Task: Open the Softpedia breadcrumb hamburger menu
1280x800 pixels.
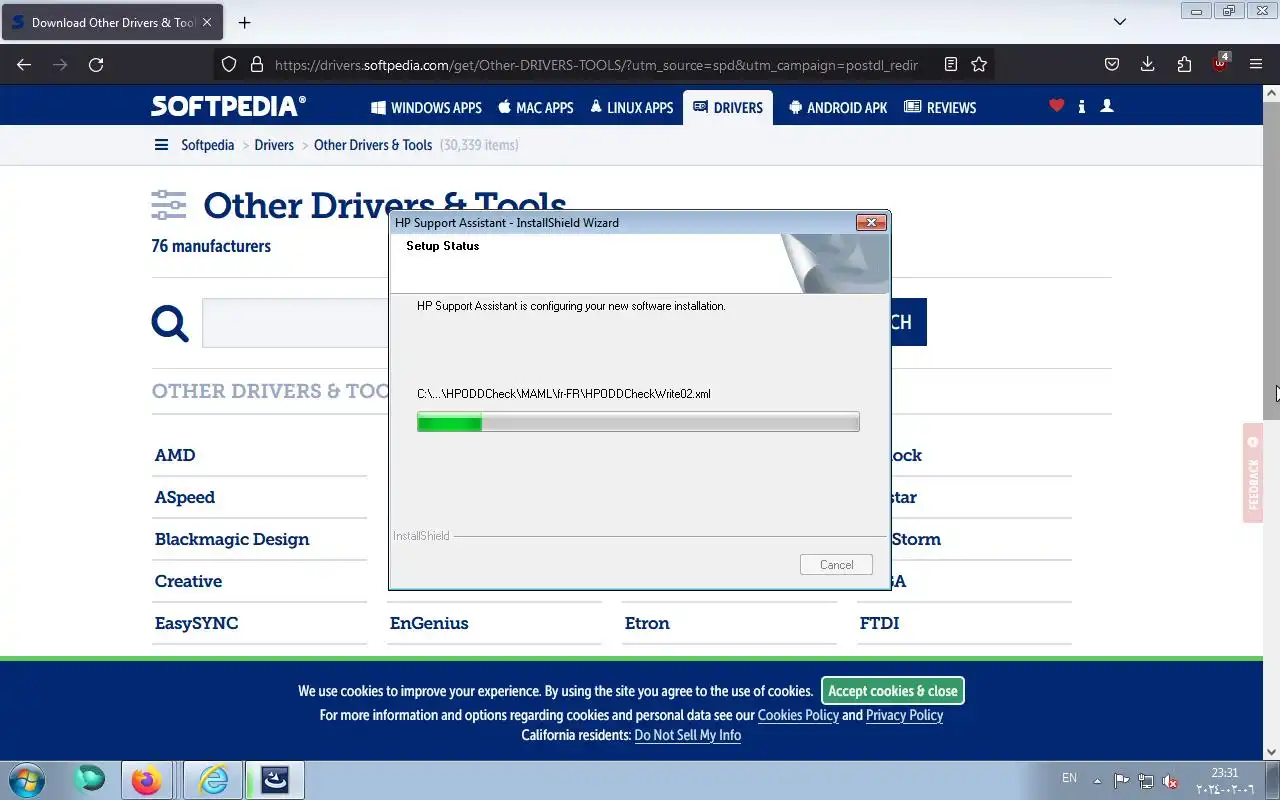Action: [161, 145]
